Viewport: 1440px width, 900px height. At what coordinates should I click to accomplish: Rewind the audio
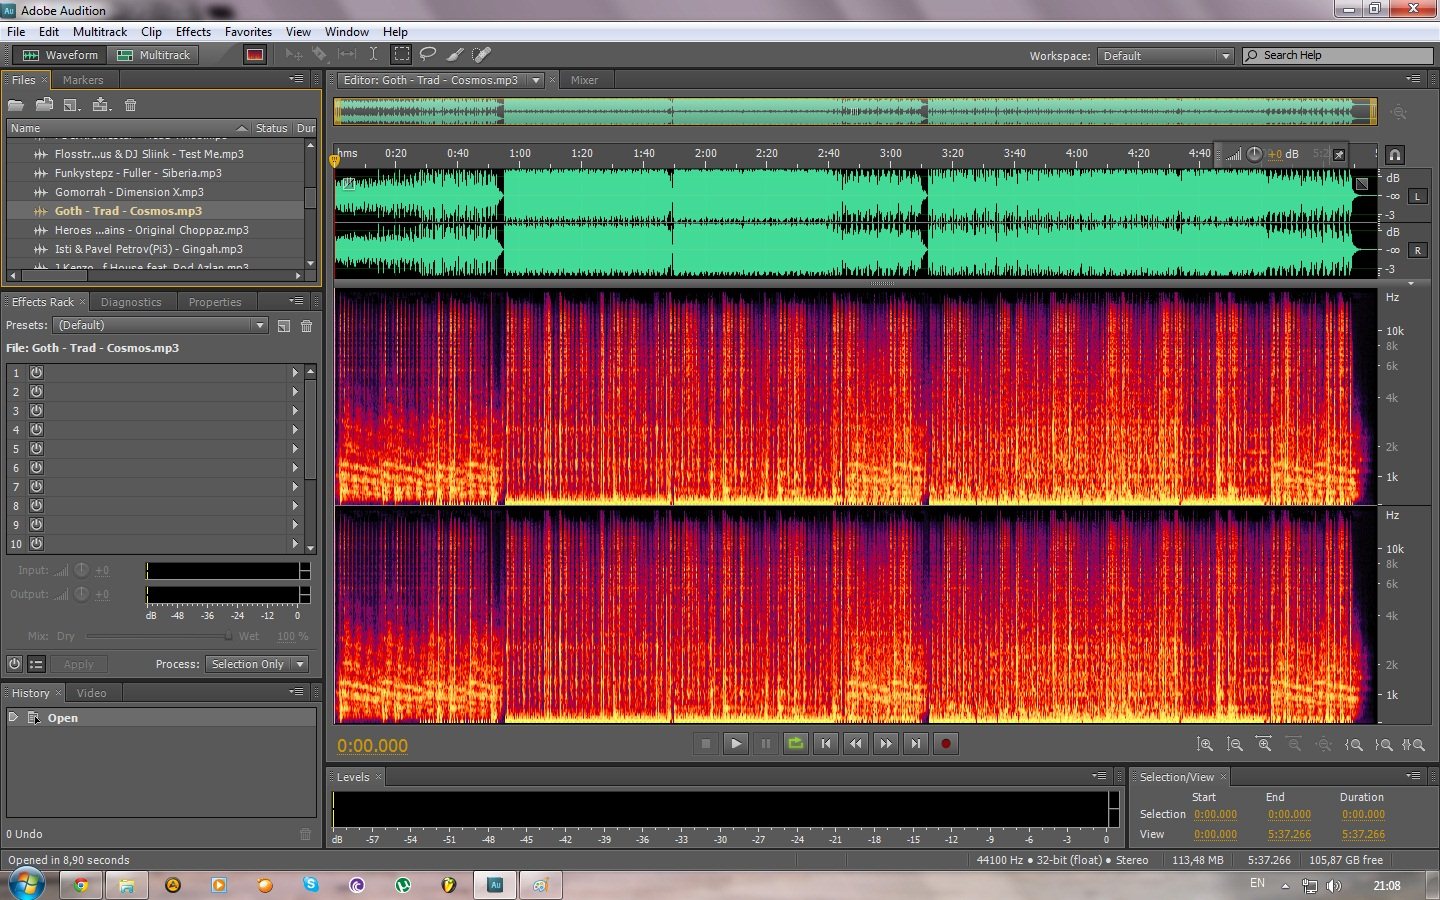856,744
